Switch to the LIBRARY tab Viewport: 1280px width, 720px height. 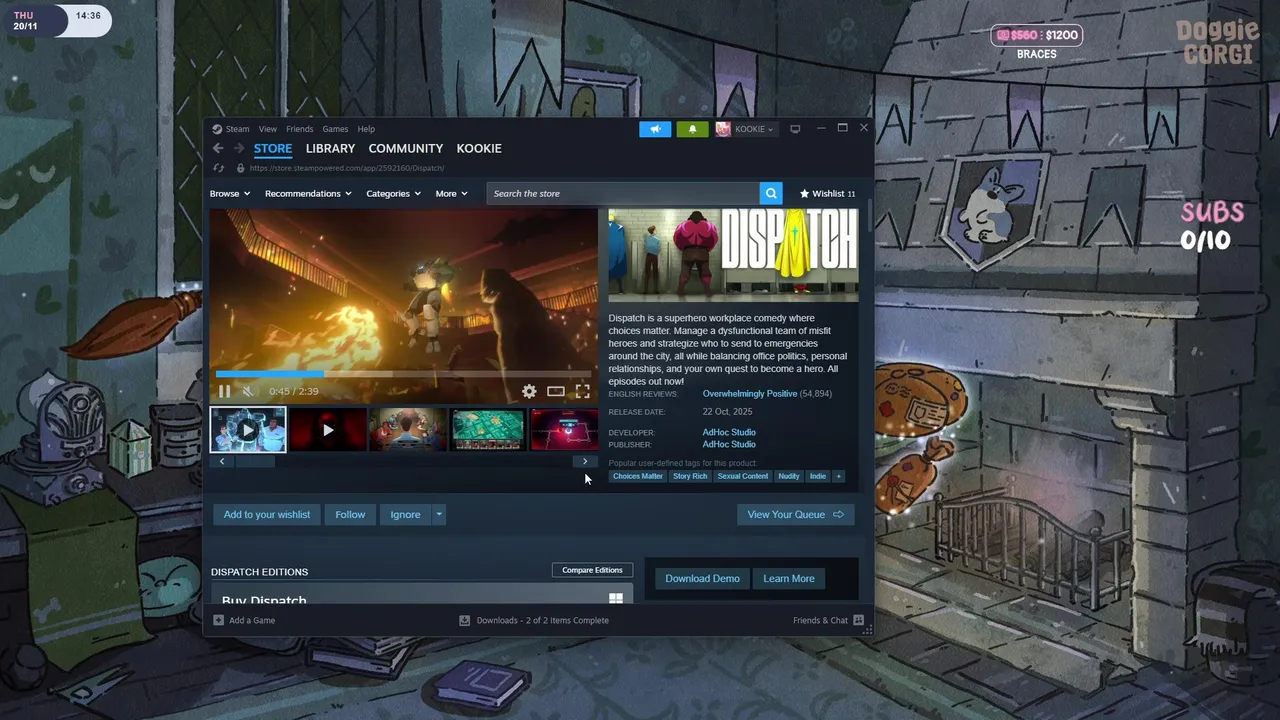click(330, 148)
